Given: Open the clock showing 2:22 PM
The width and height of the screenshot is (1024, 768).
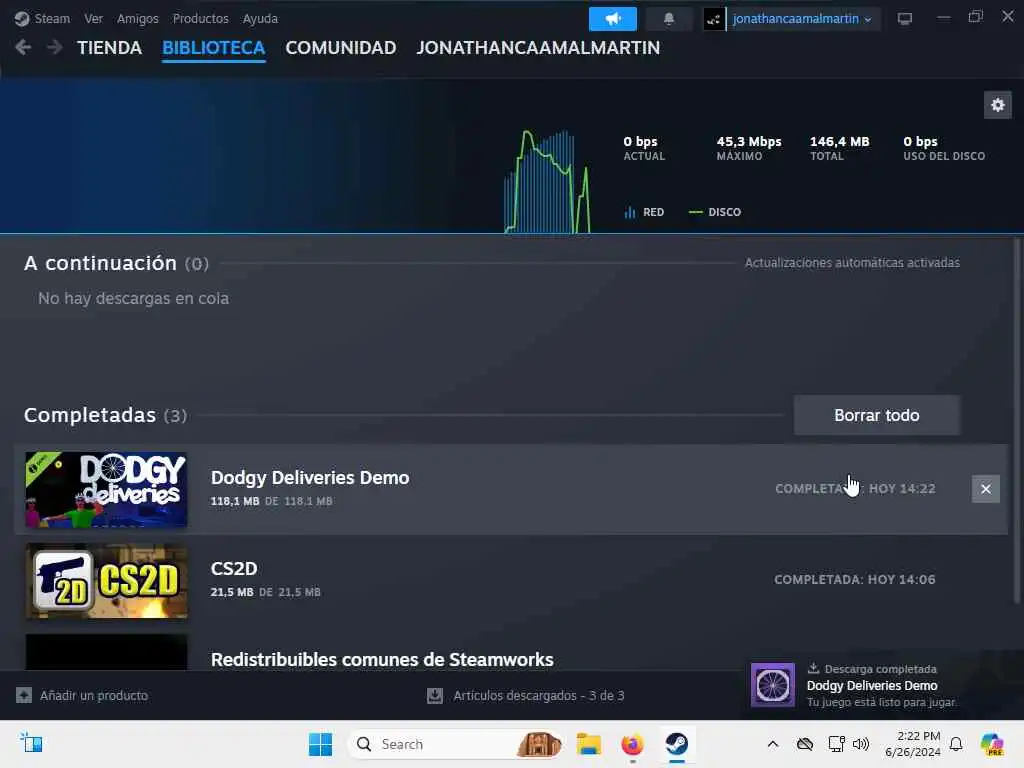Looking at the screenshot, I should (x=912, y=744).
